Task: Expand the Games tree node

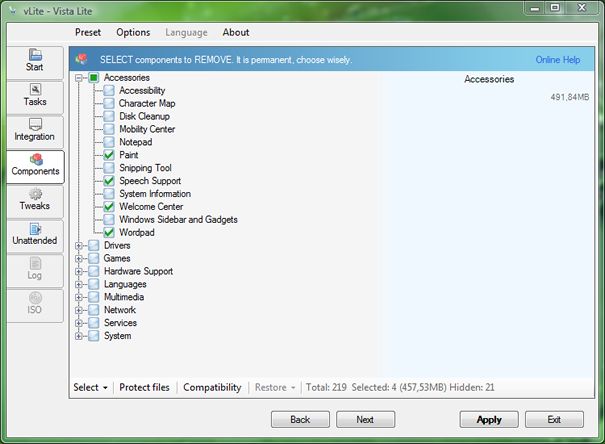Action: [x=79, y=258]
